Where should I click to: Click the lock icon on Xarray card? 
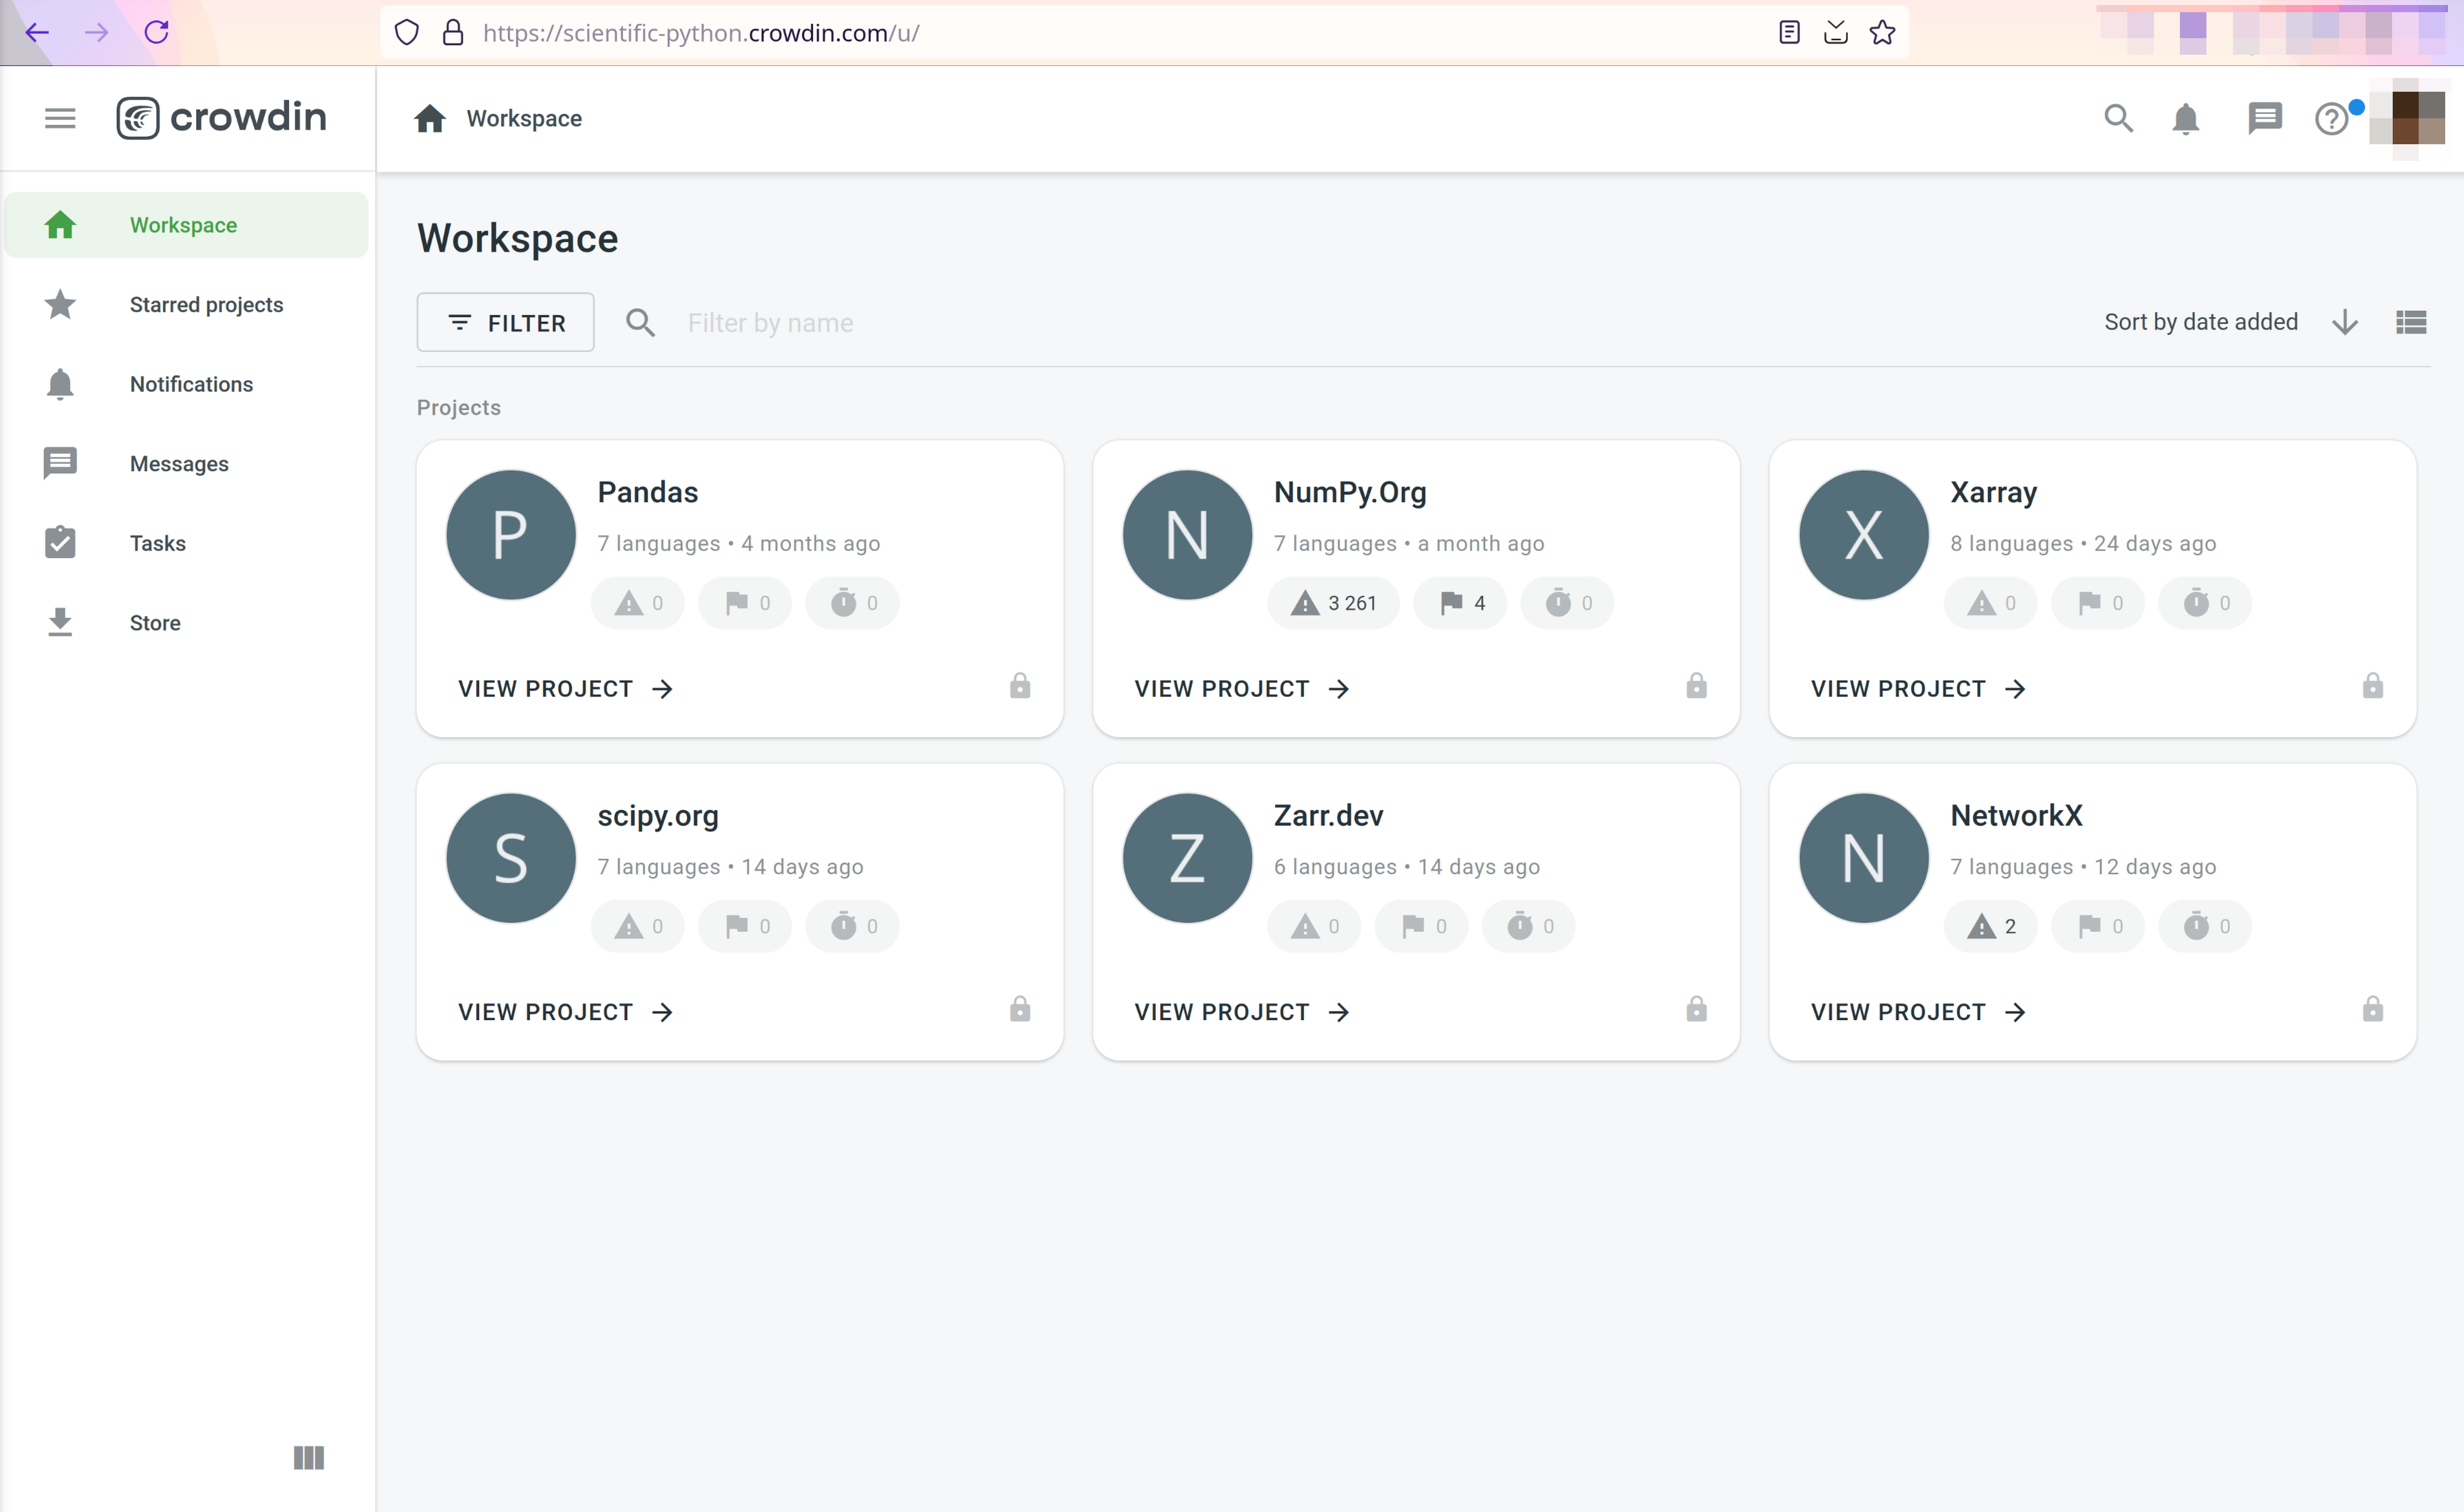(x=2373, y=686)
